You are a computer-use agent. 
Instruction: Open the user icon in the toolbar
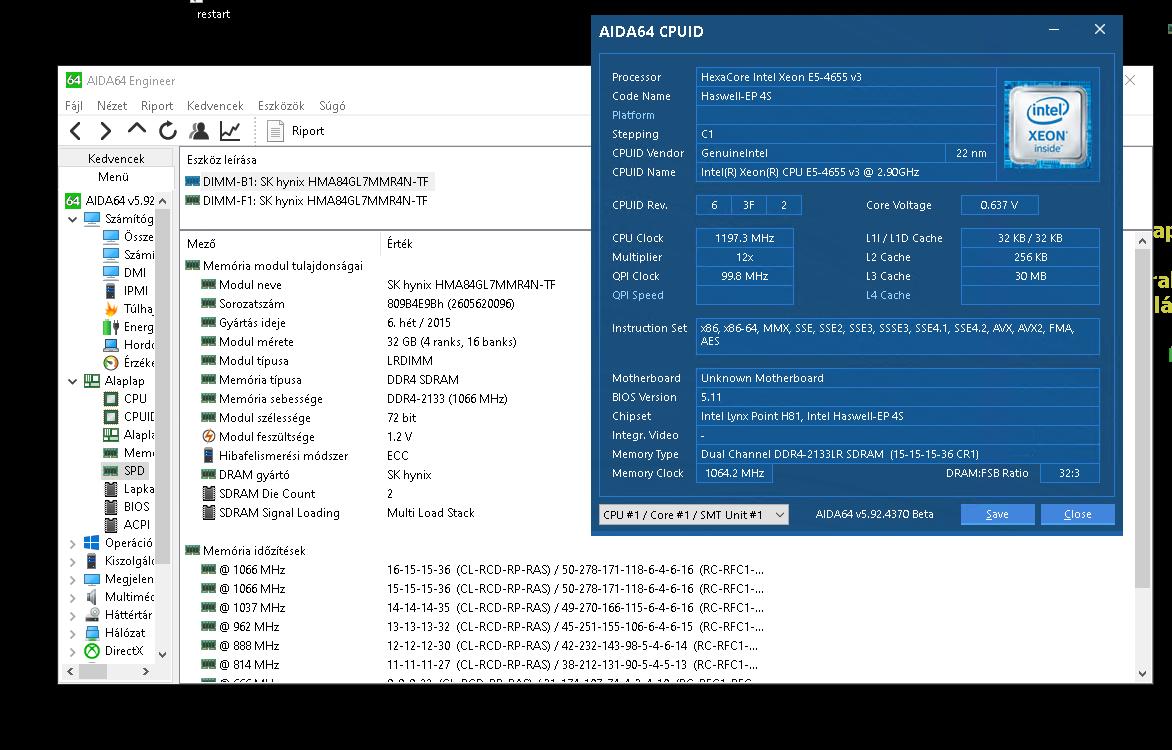199,131
